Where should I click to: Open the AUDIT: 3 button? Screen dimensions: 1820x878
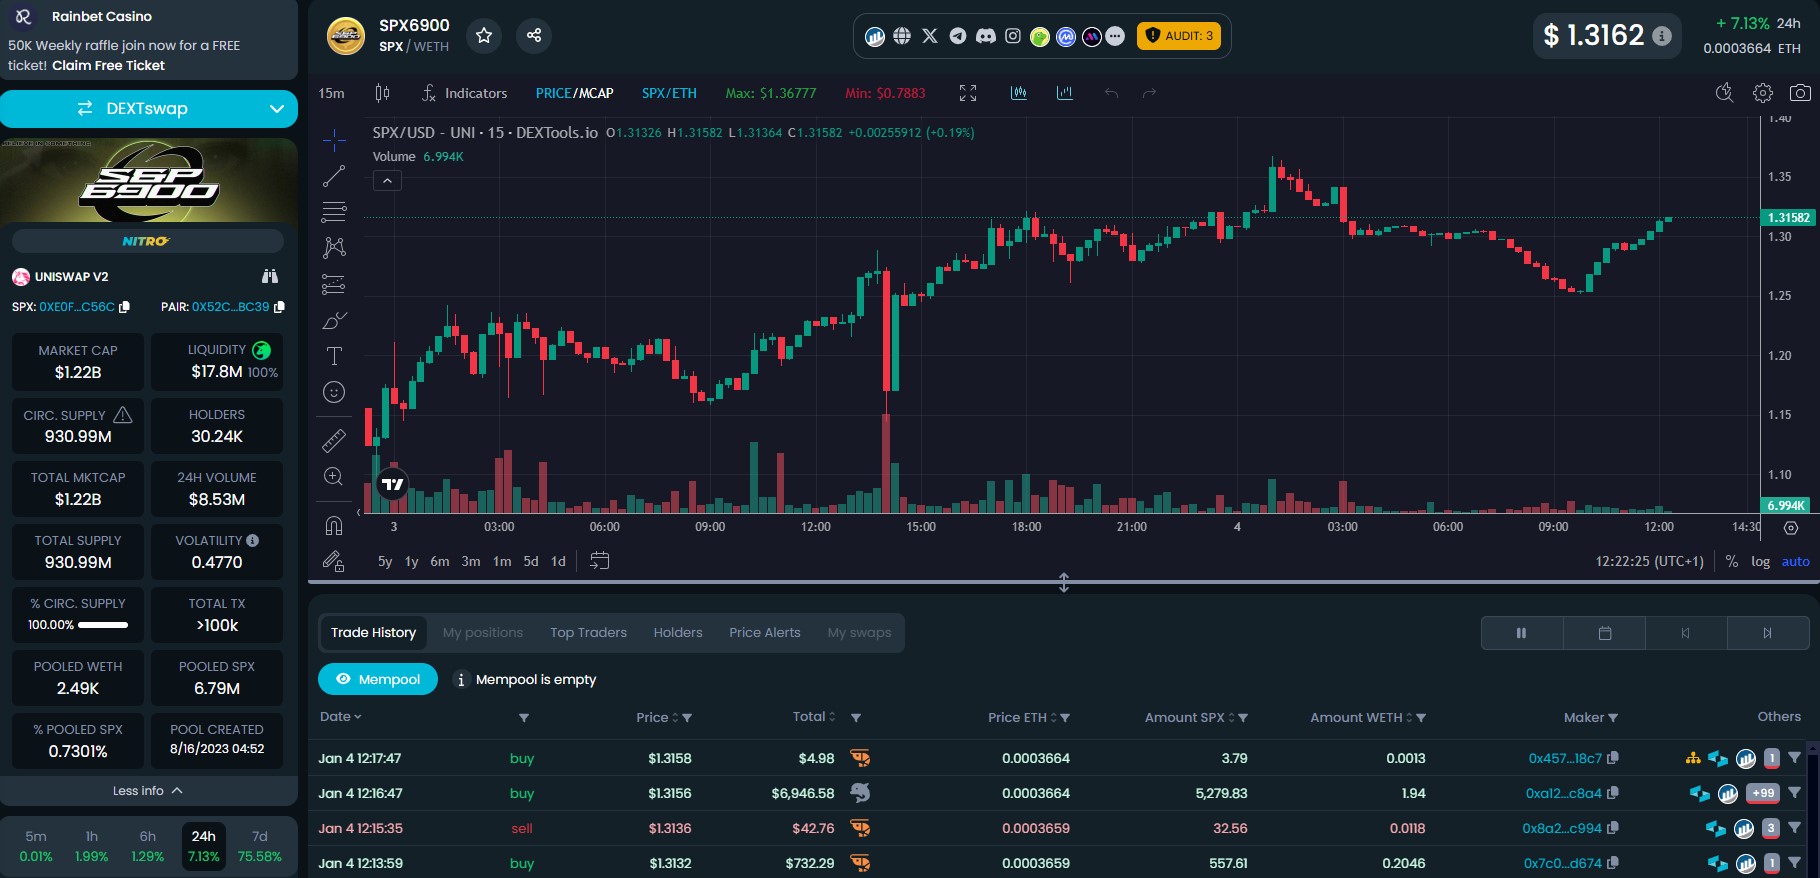tap(1179, 36)
